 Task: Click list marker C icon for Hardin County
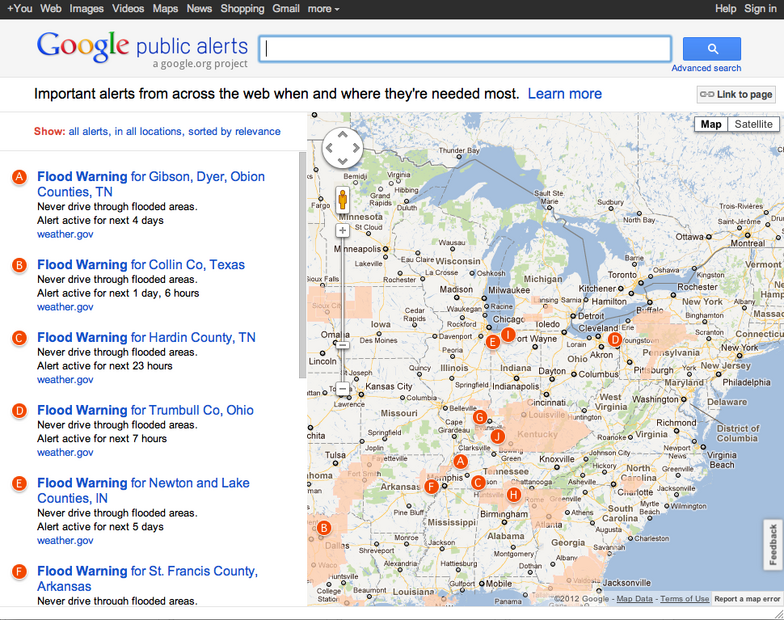coord(19,338)
